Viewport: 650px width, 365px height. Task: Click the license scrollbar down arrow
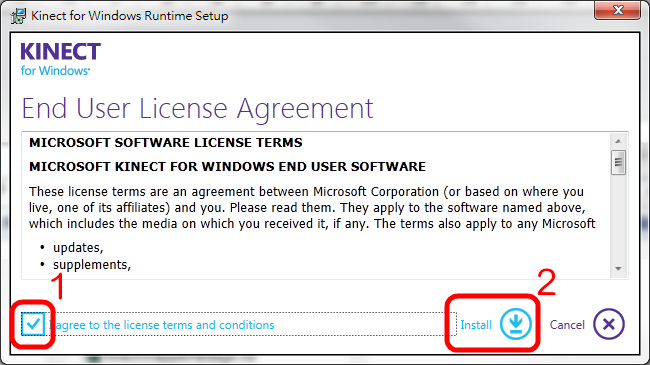(x=618, y=269)
